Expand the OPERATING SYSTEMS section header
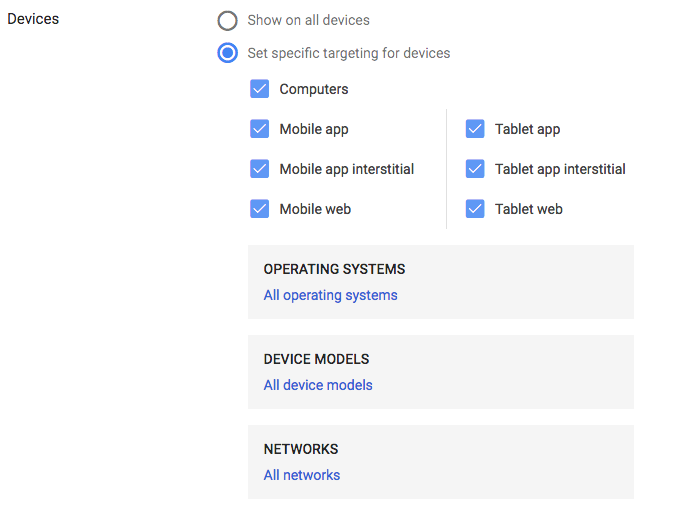 pyautogui.click(x=334, y=269)
